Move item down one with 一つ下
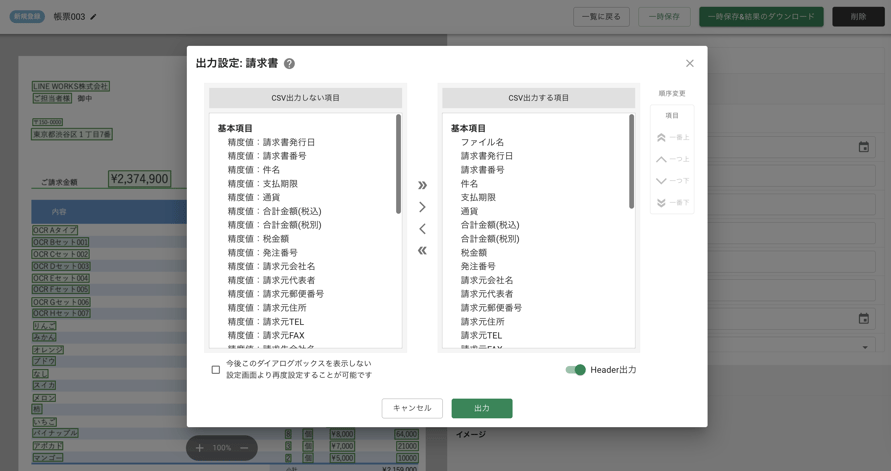Image resolution: width=891 pixels, height=471 pixels. tap(672, 181)
